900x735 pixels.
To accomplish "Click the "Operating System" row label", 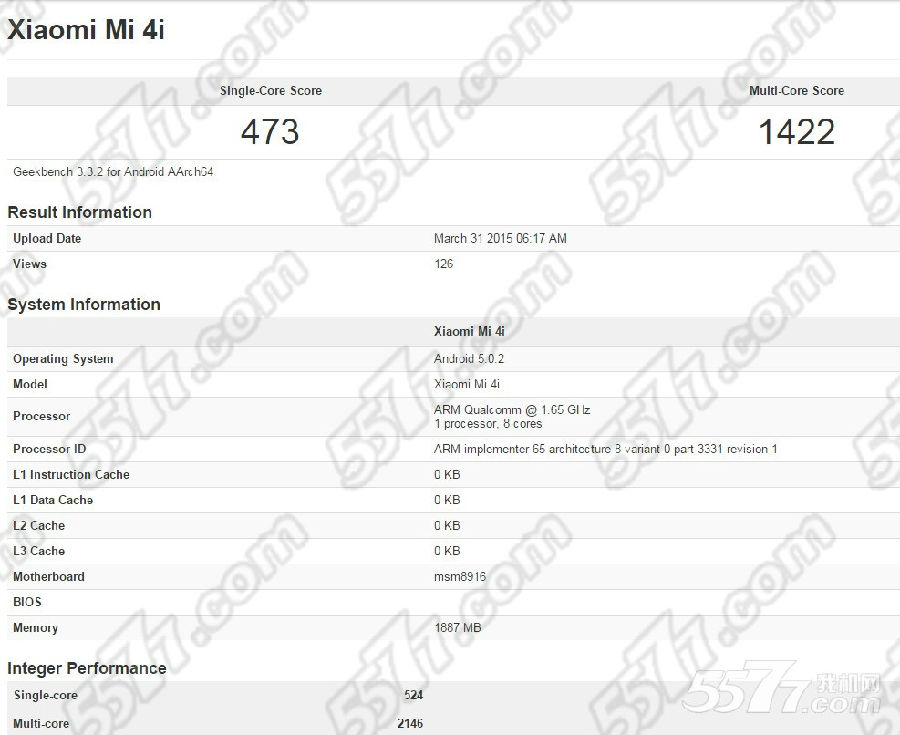I will 63,359.
